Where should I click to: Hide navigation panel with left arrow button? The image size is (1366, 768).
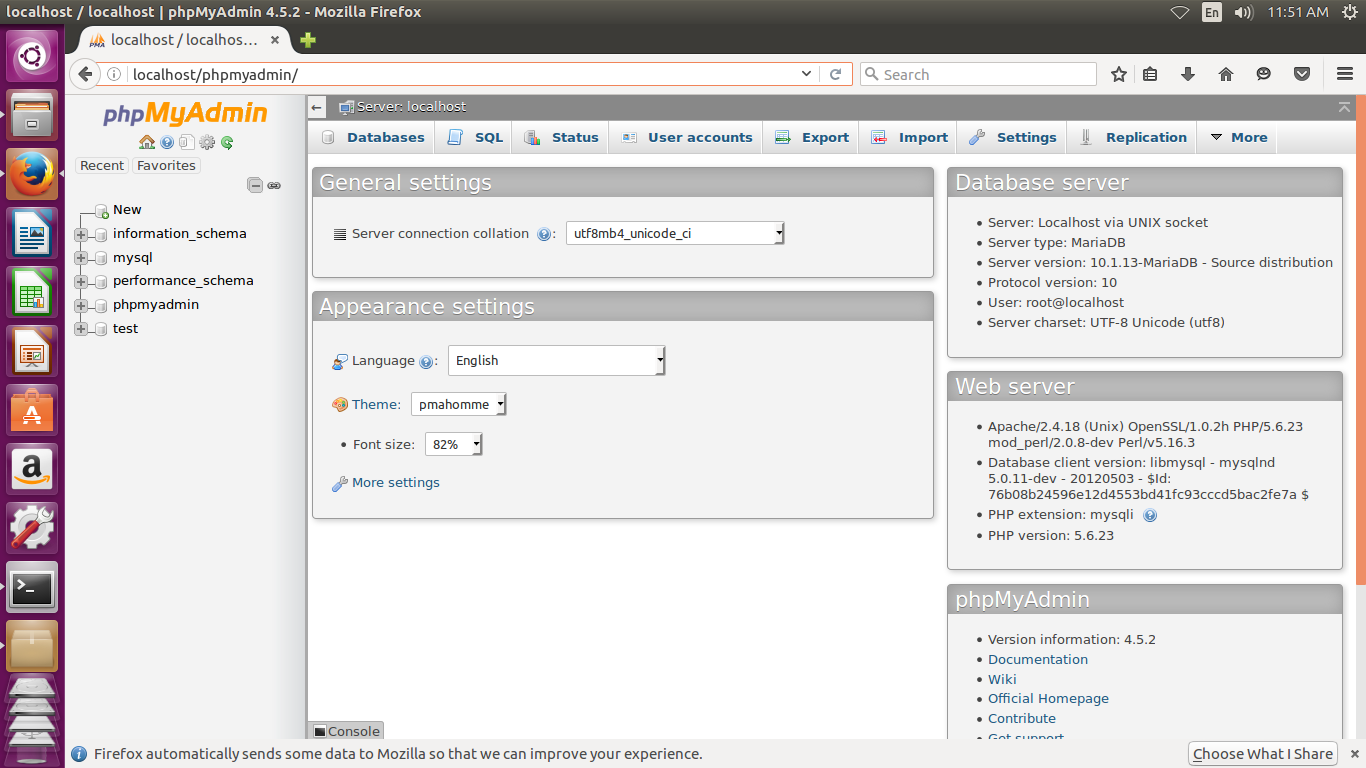click(317, 107)
